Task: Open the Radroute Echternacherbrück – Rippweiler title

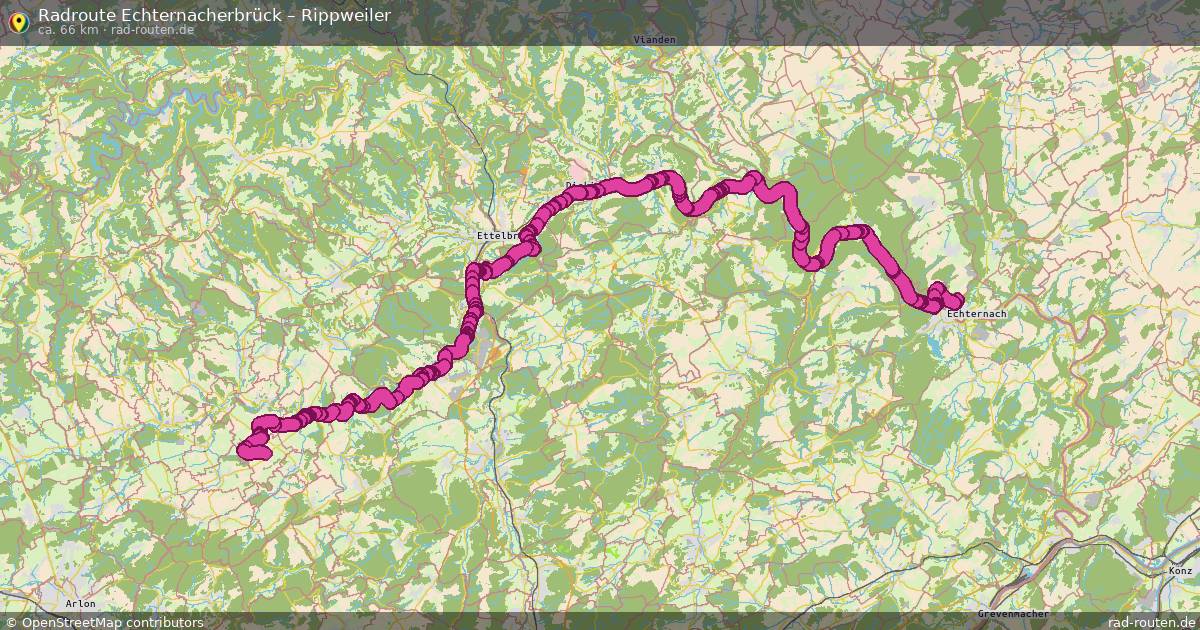Action: pos(214,15)
